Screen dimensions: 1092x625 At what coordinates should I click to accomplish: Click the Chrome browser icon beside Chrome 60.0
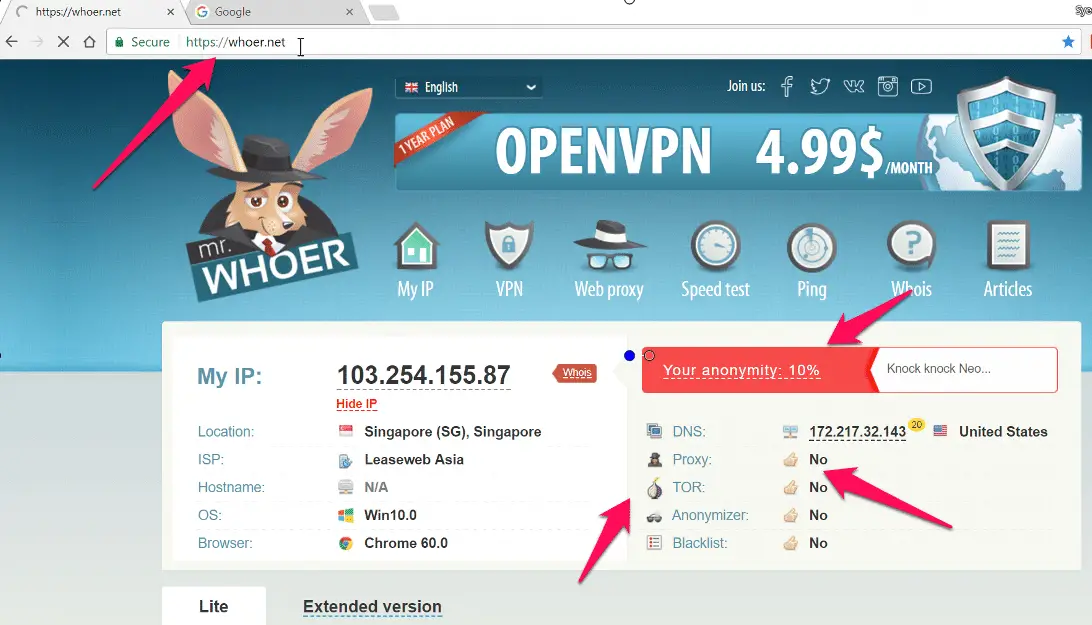click(345, 543)
